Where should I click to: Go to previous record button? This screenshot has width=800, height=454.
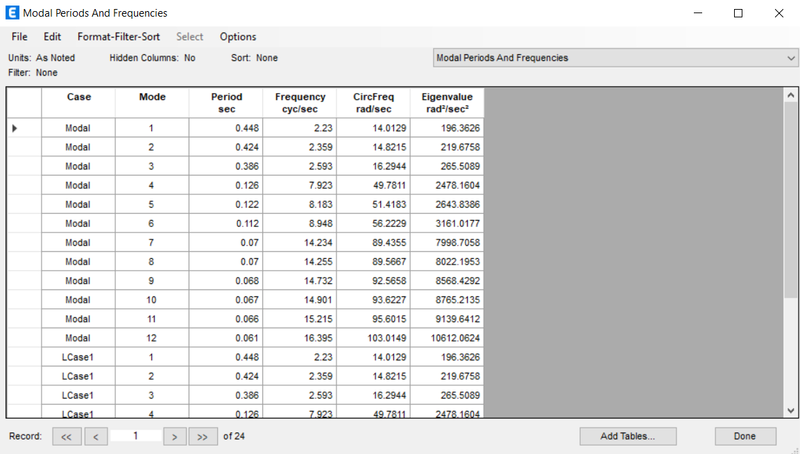(x=96, y=437)
